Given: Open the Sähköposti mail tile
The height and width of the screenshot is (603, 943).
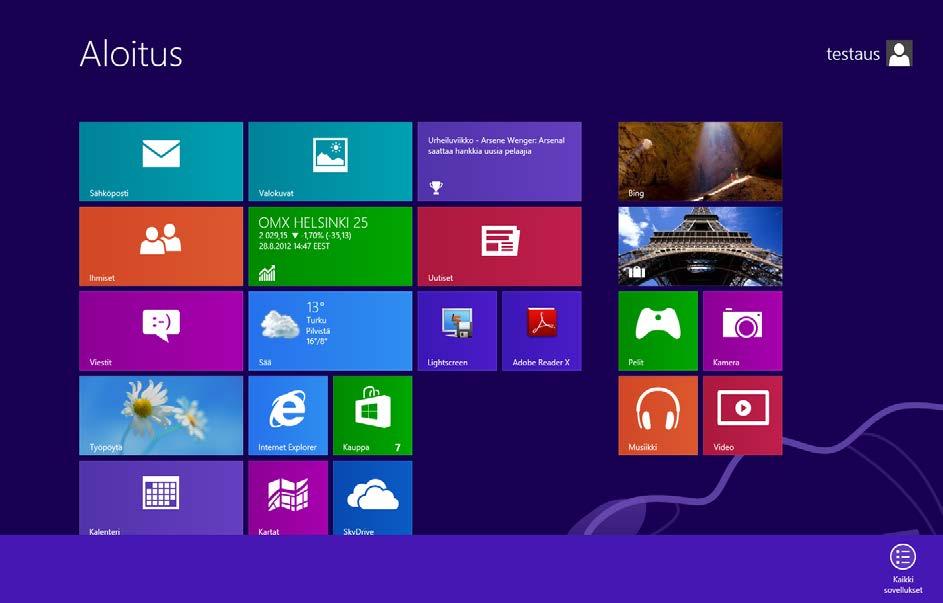Looking at the screenshot, I should [161, 162].
